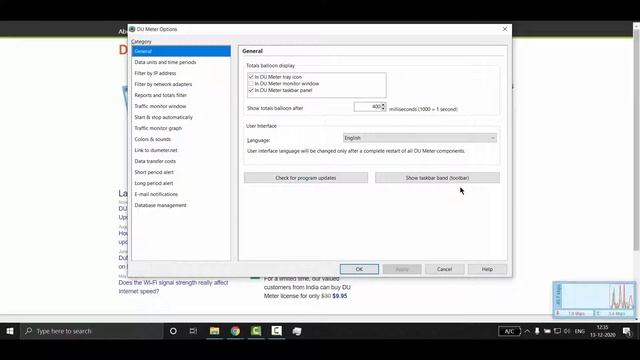Screen dimensions: 640x360
Task: Open E-mail notifications category
Action: 156,194
